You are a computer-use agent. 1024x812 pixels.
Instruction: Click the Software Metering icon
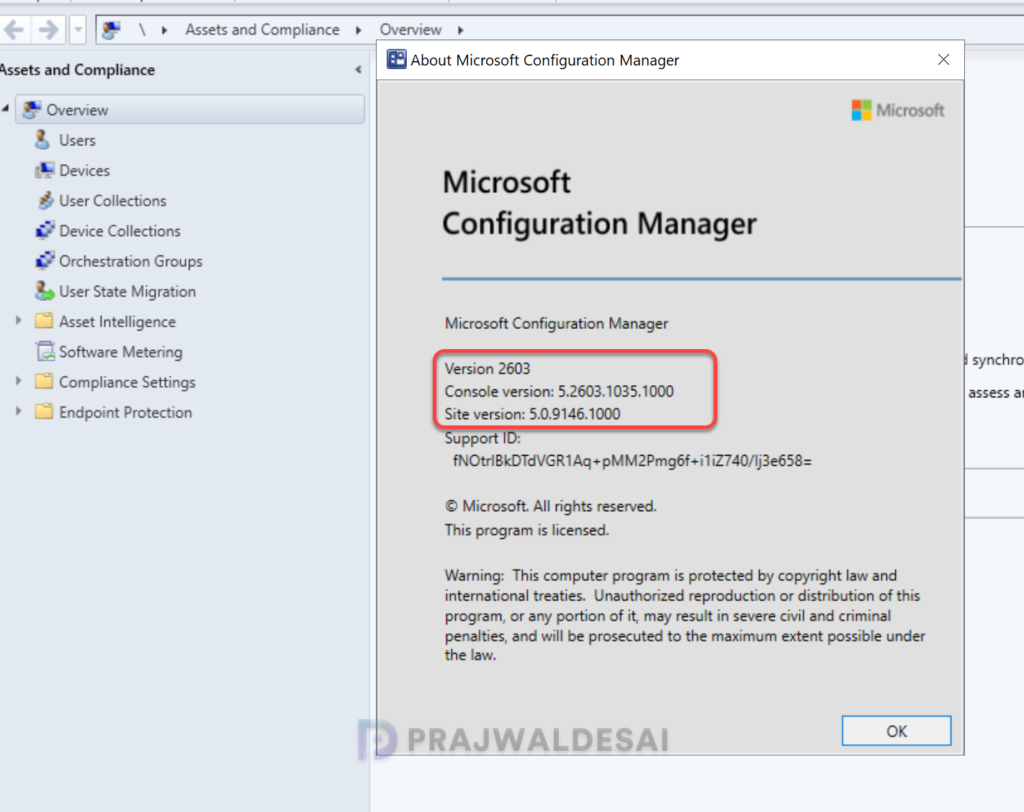[x=45, y=351]
